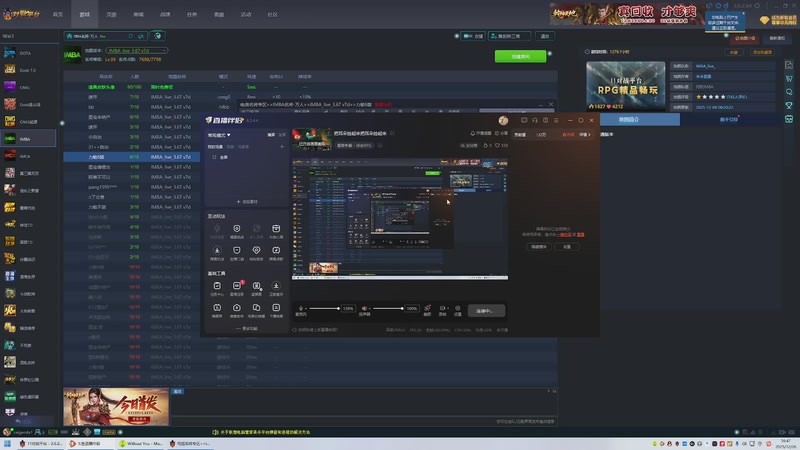Click the stream cover thumbnail in the streaming app
Screen dimensions: 800x450
point(311,139)
